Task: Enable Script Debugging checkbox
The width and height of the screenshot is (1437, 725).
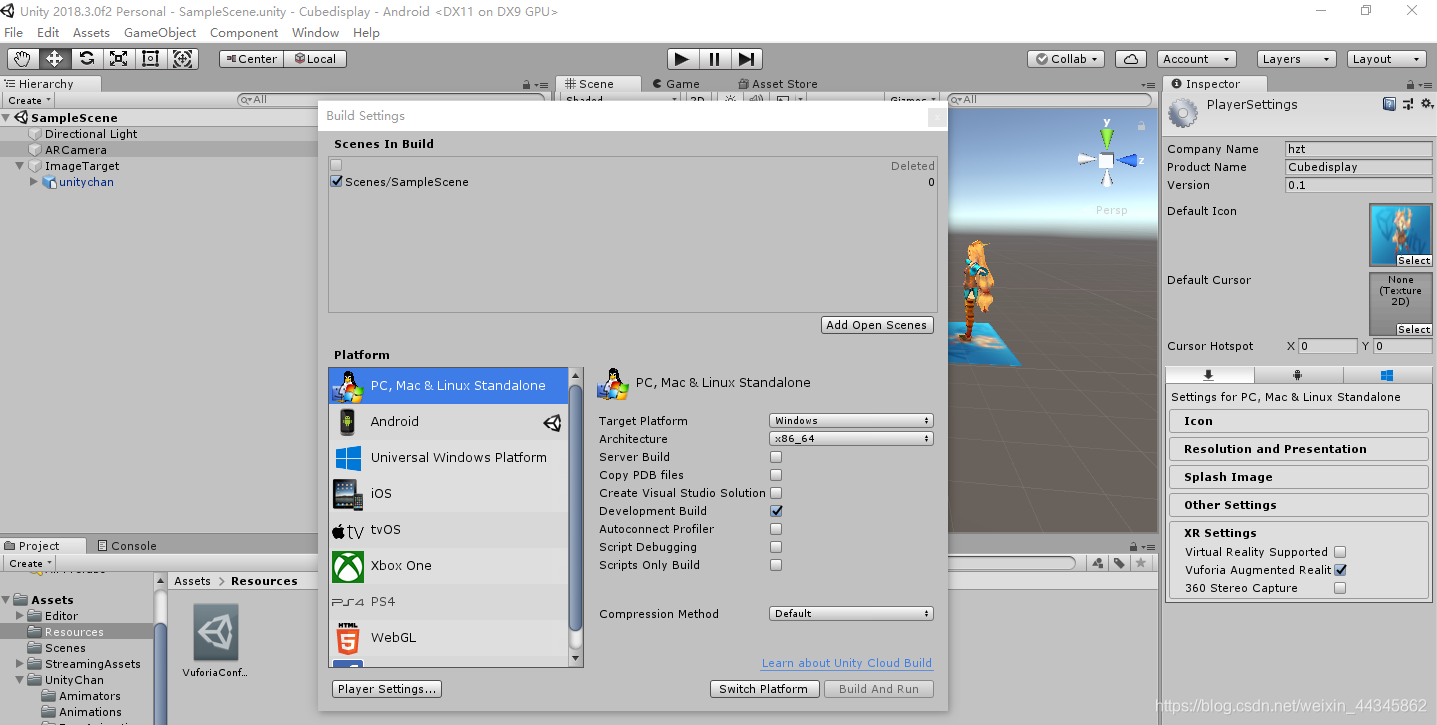Action: pos(776,547)
